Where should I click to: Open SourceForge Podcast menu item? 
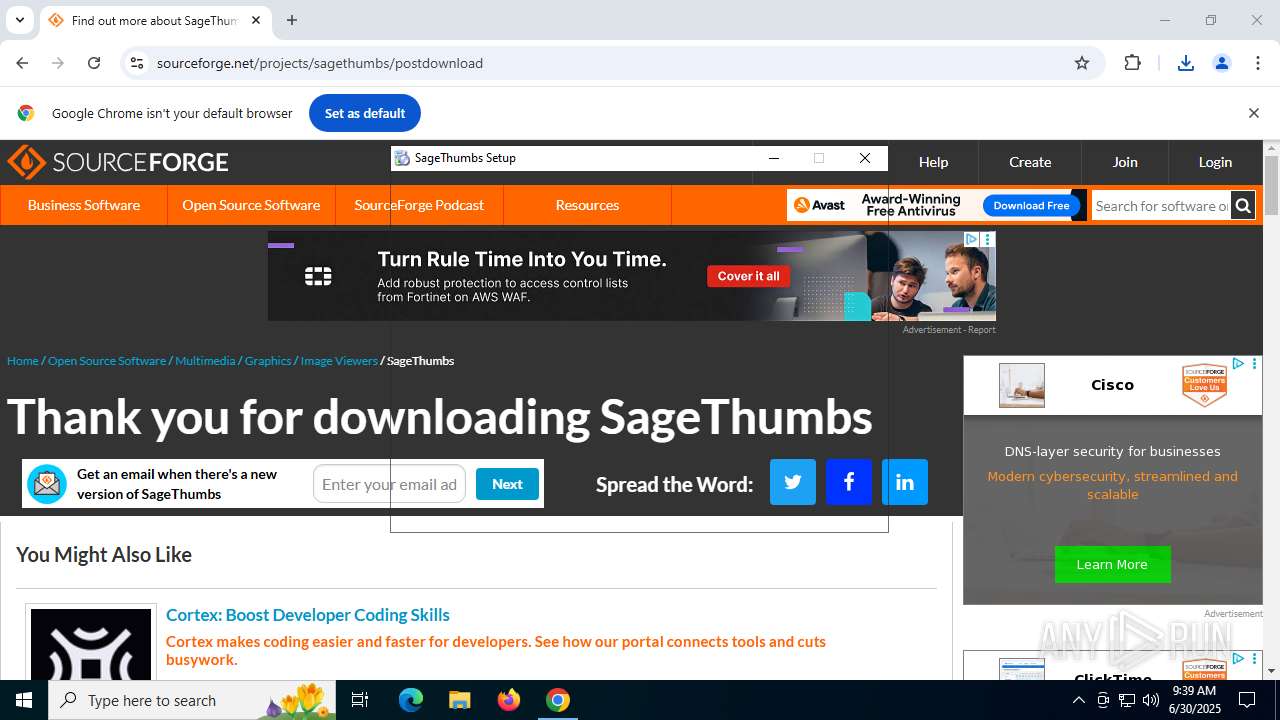coord(419,205)
